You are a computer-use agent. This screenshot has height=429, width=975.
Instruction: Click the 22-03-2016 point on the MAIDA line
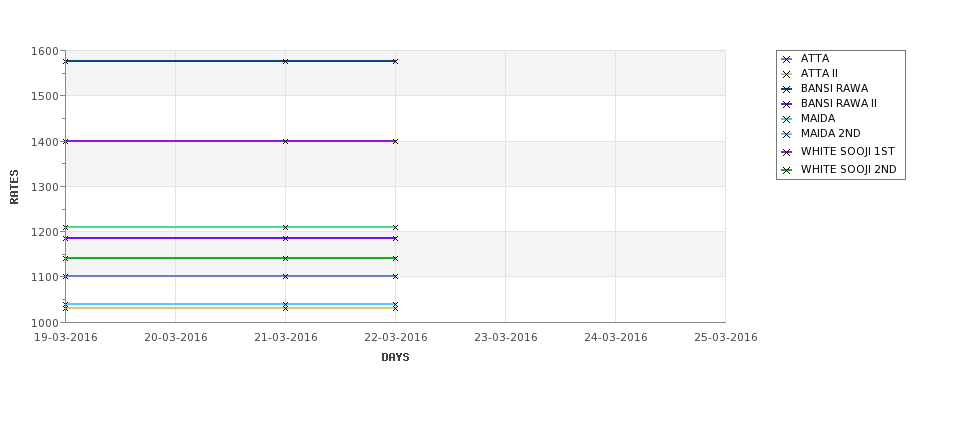tap(395, 228)
